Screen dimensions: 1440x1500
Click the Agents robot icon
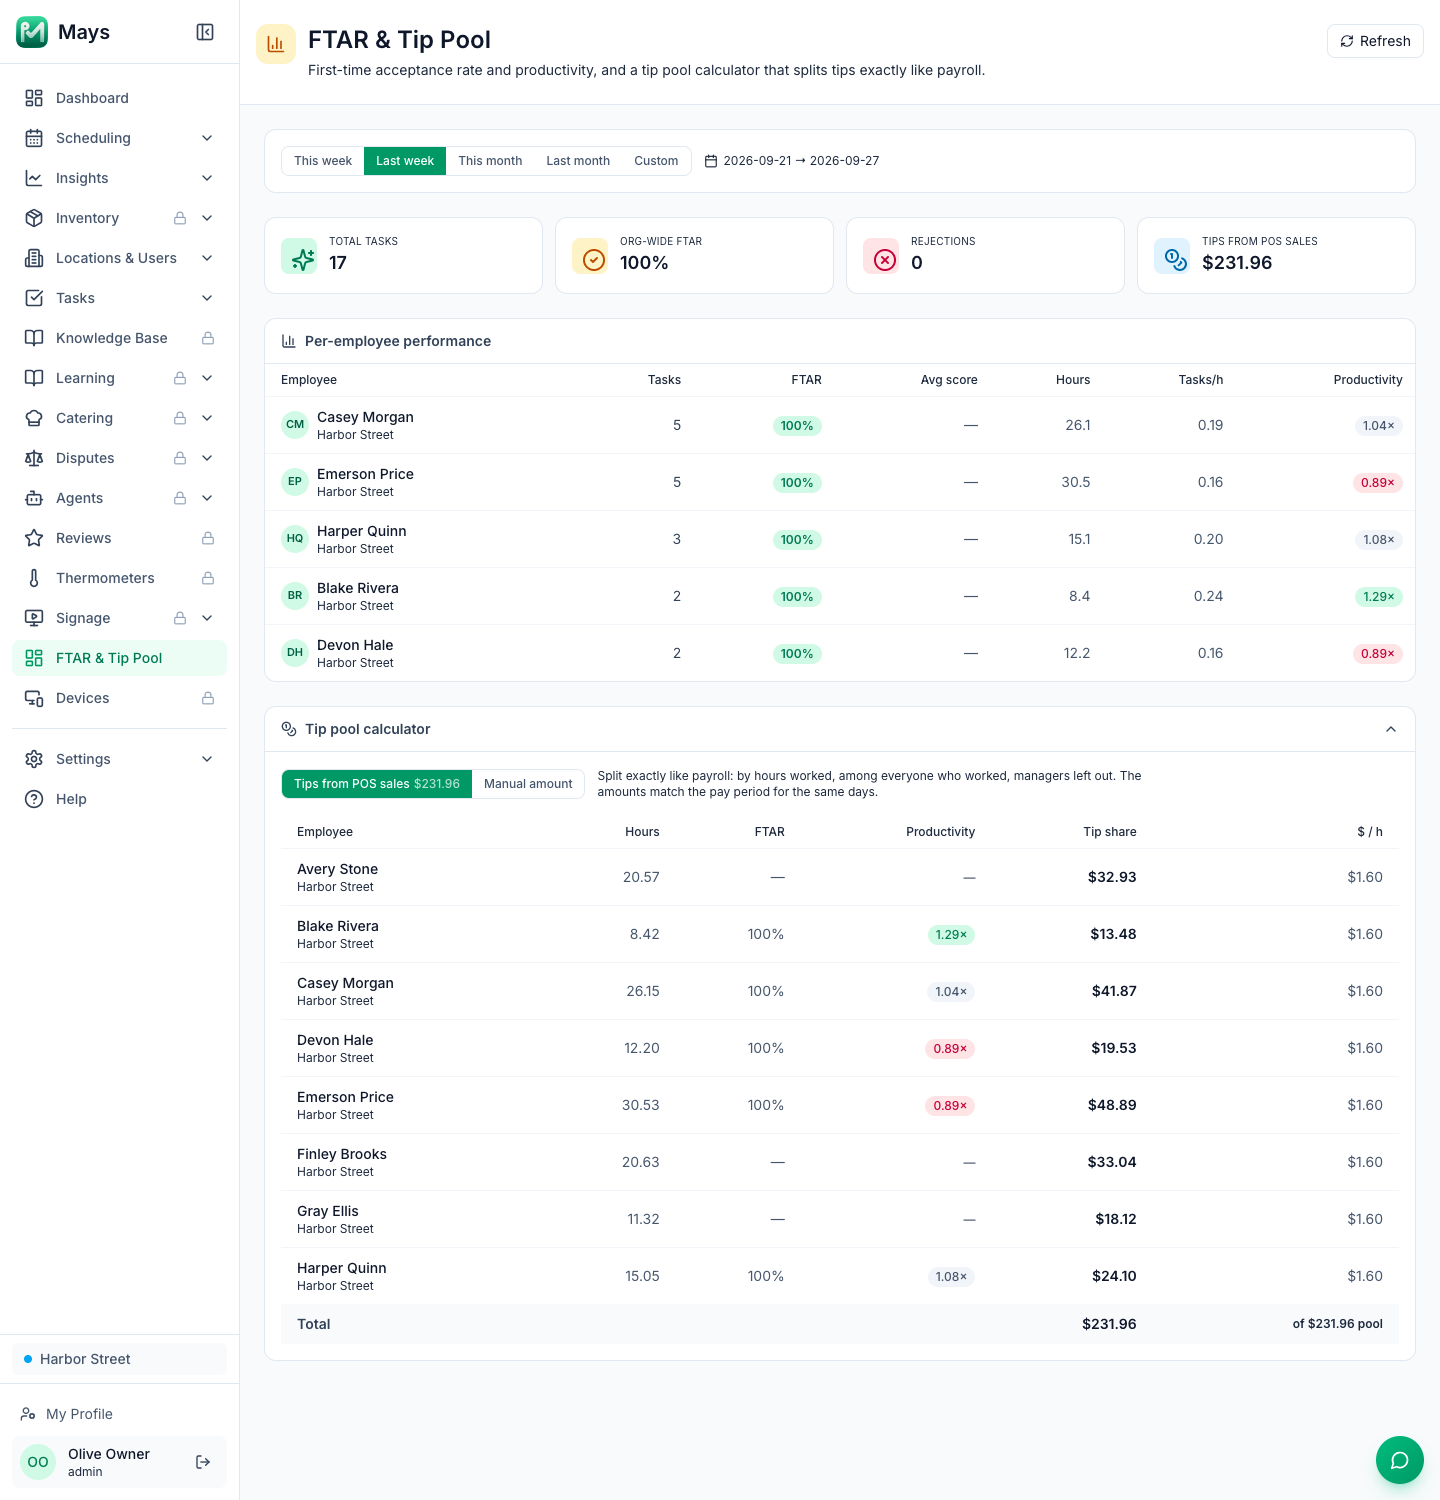[x=34, y=498]
